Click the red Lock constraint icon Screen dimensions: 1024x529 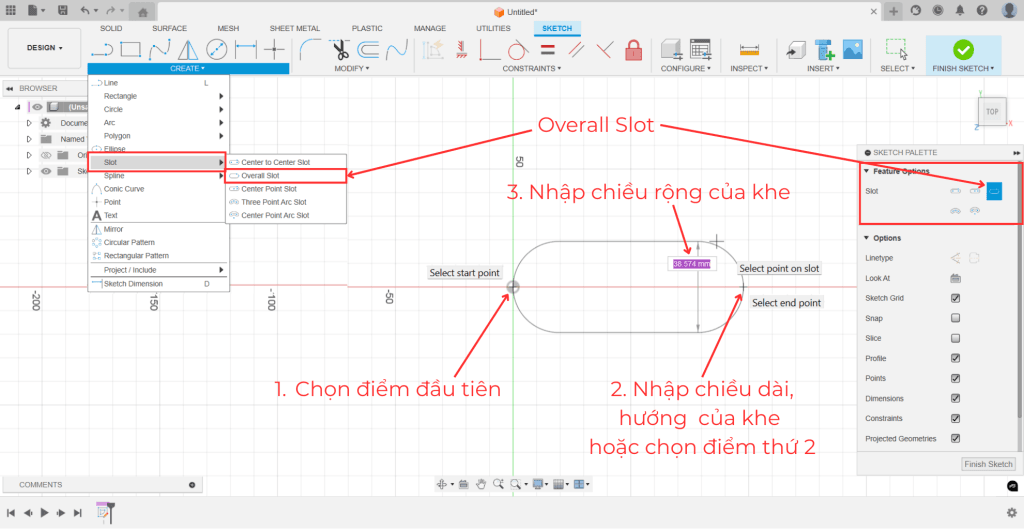pos(633,49)
